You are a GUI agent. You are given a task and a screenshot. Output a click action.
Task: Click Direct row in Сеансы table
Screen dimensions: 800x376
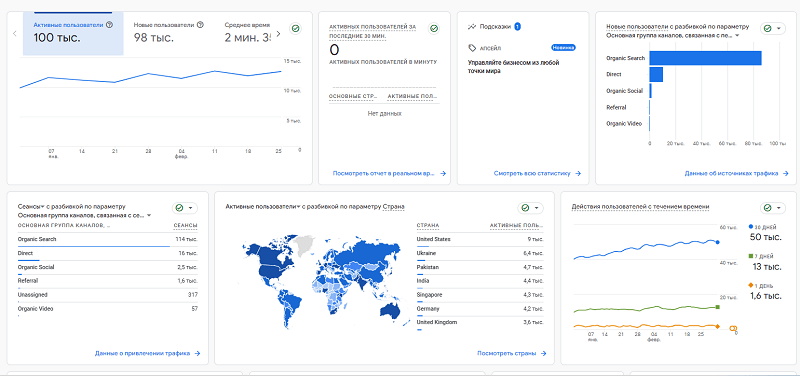(x=108, y=254)
